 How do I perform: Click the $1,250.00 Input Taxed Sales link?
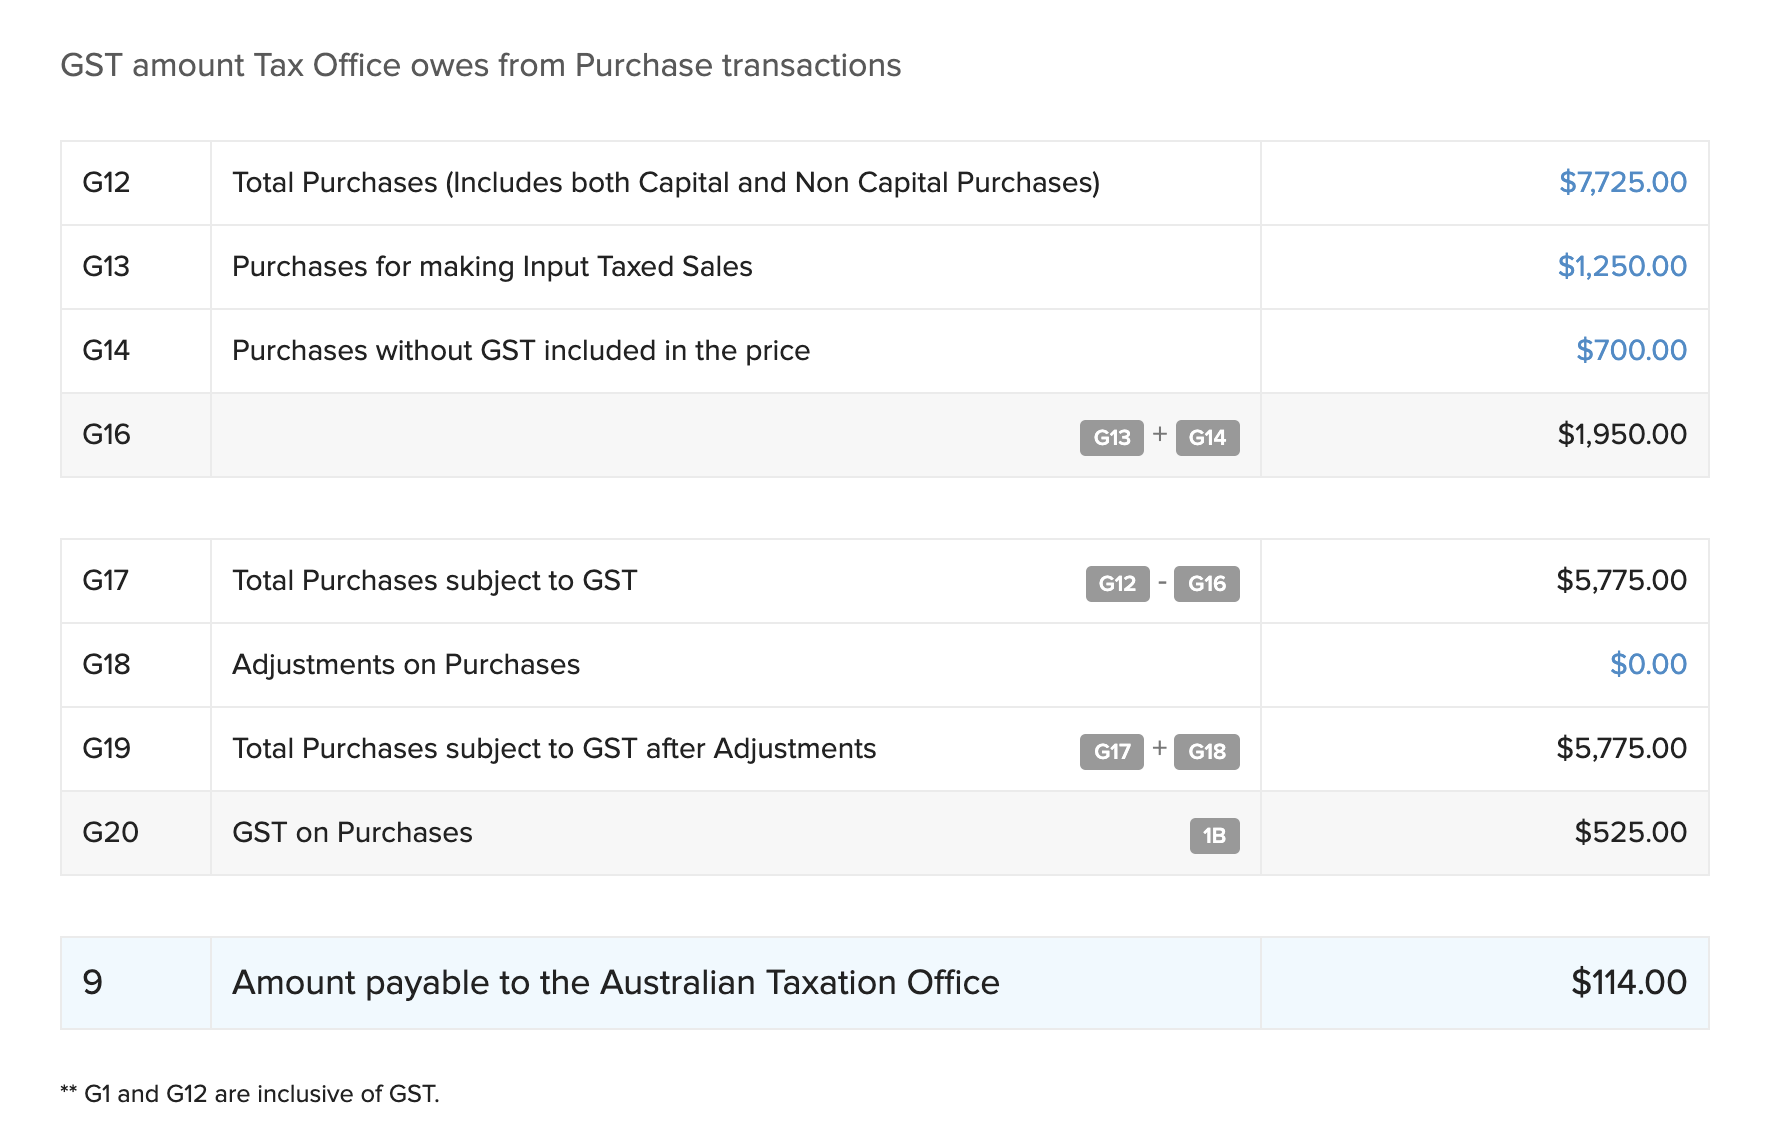point(1621,266)
